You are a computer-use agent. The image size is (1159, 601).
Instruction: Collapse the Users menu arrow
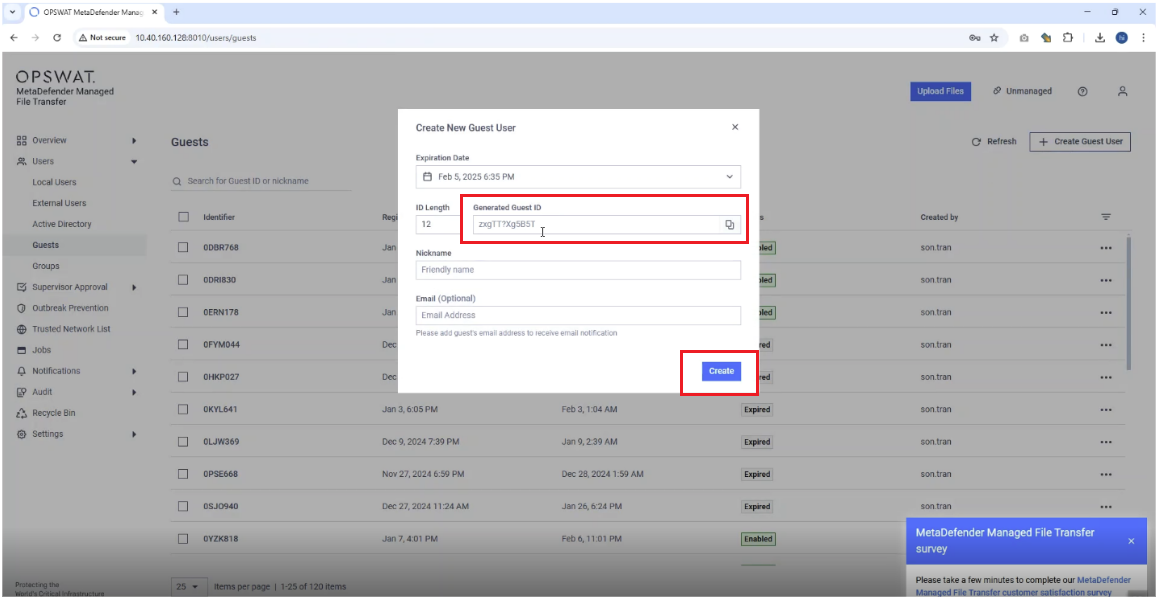pos(134,161)
